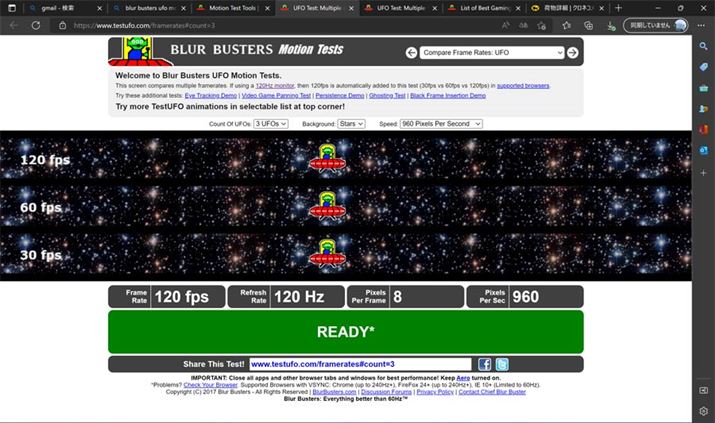Open the Compare Frame Rates: UFO dropdown
Viewport: 715px width, 423px height.
[492, 53]
